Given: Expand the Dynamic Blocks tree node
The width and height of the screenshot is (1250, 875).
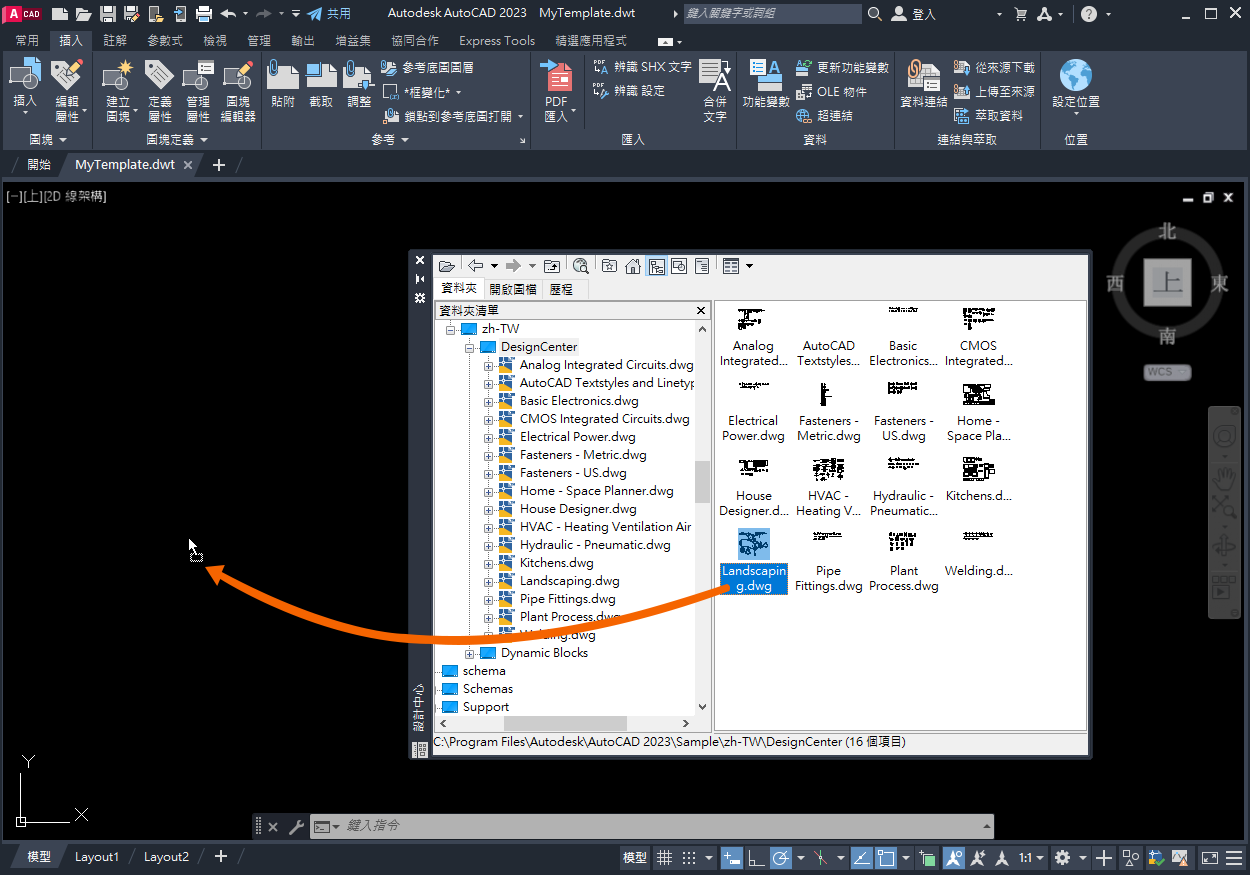Looking at the screenshot, I should click(x=470, y=653).
